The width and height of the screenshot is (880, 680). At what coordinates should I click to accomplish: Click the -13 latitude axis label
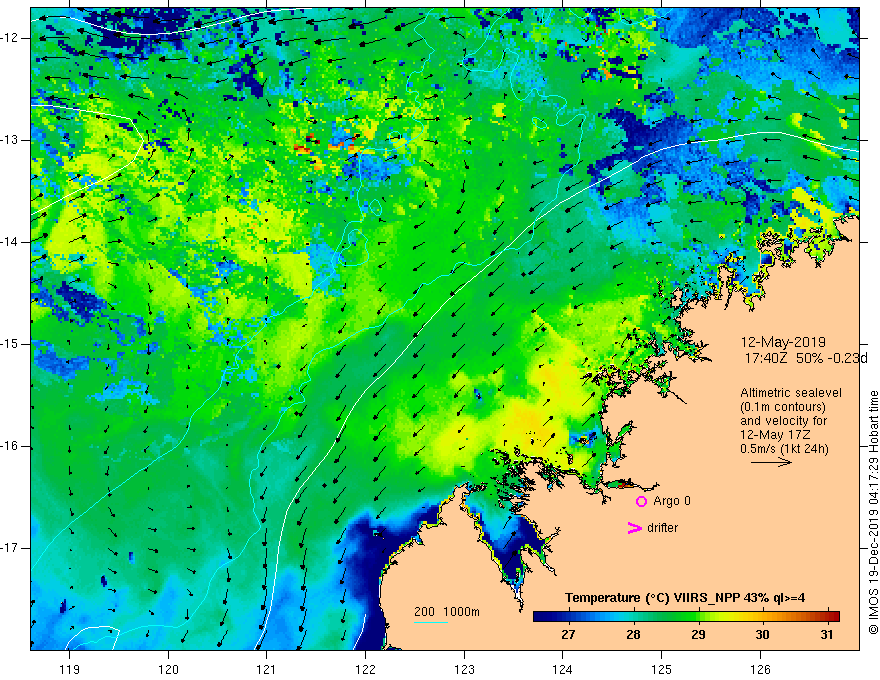(x=10, y=140)
